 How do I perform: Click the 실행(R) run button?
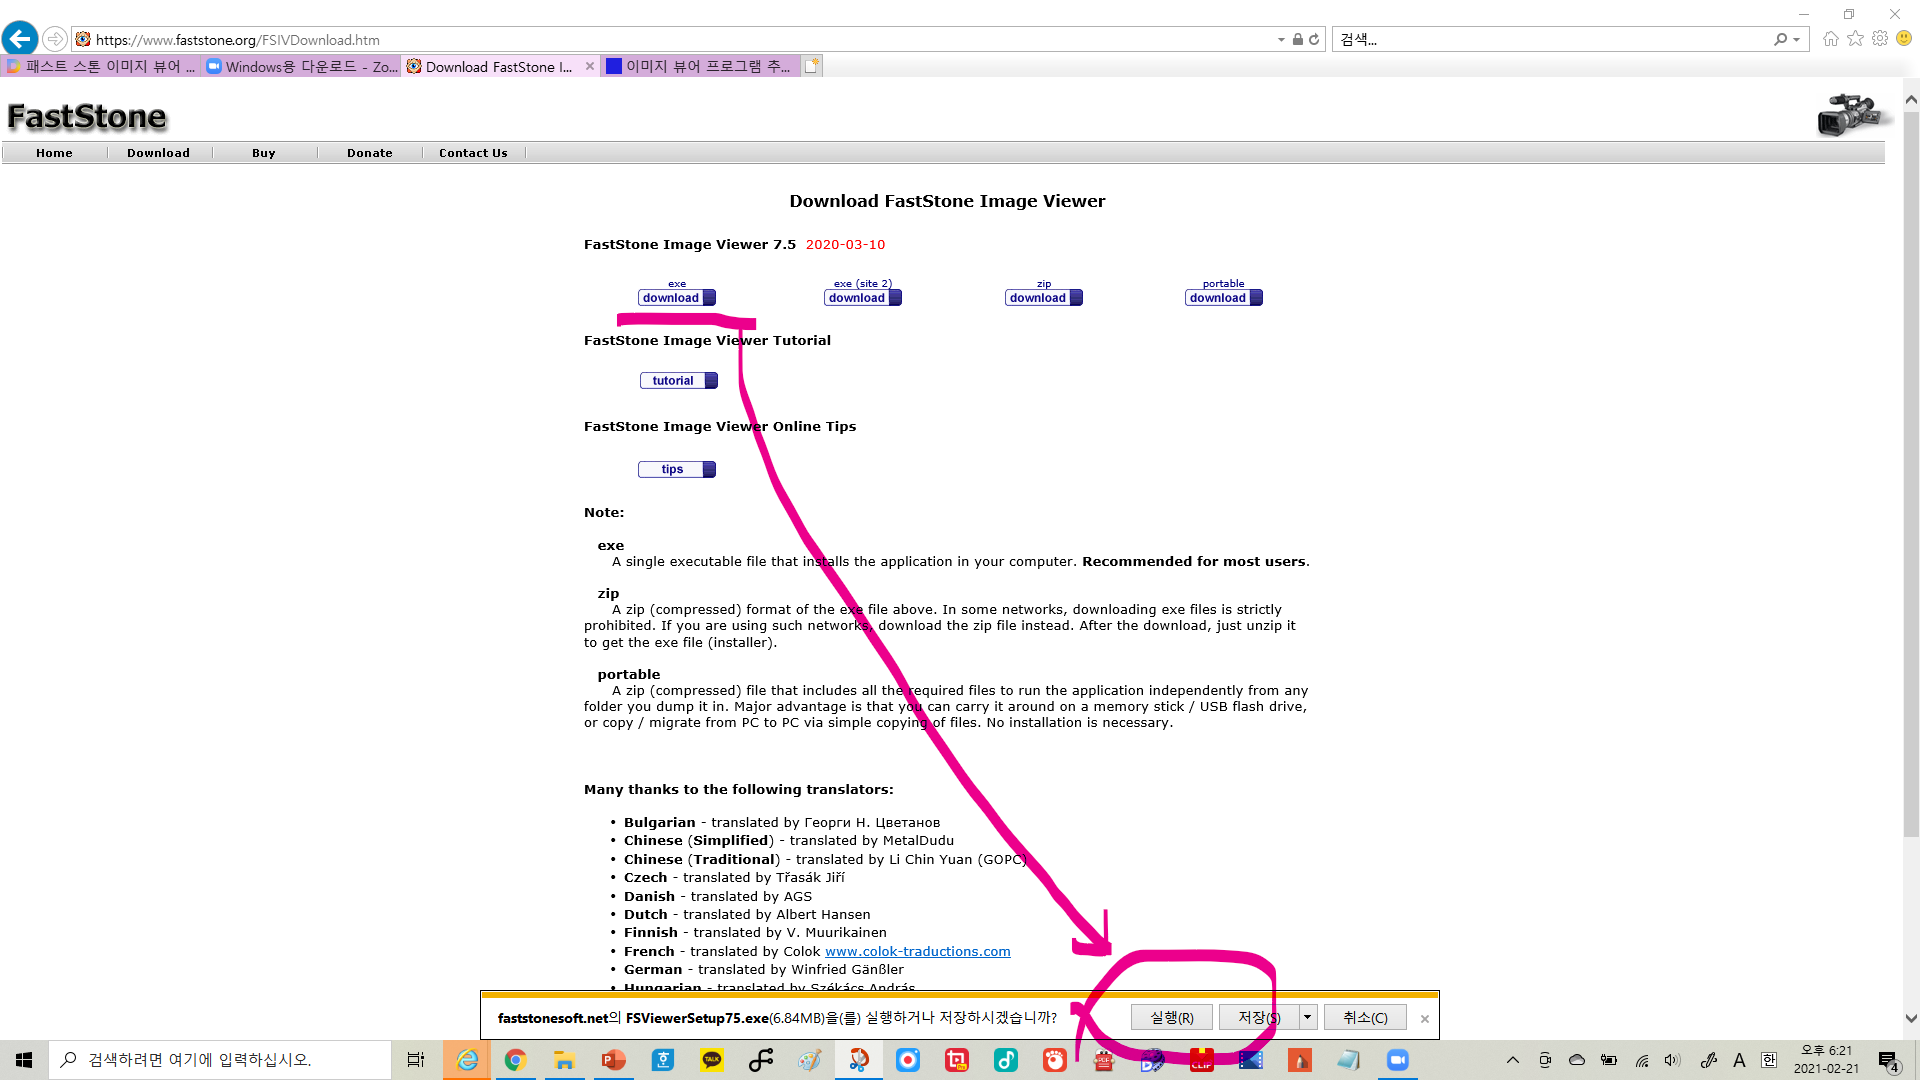(x=1171, y=1017)
